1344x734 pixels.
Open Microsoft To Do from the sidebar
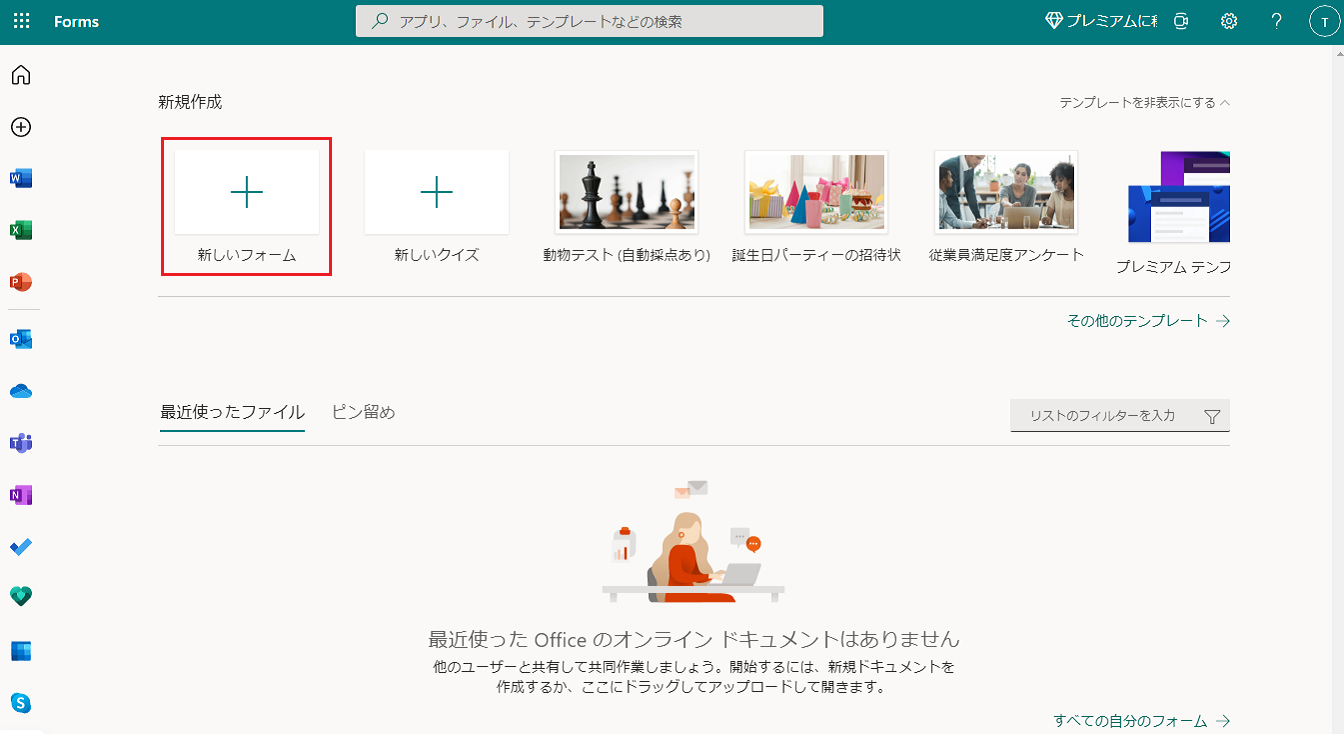click(22, 546)
